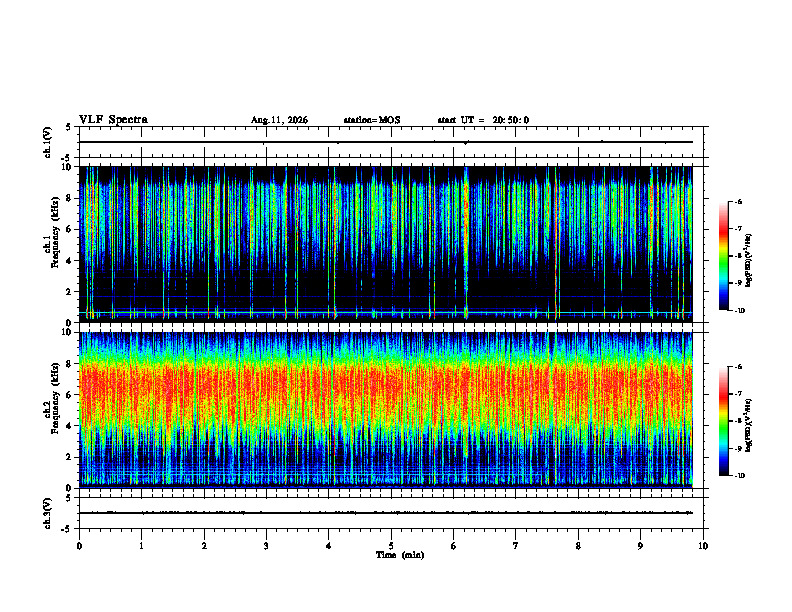792x612 pixels.
Task: Select the date text "Aug.11, 2026"
Action: point(279,120)
